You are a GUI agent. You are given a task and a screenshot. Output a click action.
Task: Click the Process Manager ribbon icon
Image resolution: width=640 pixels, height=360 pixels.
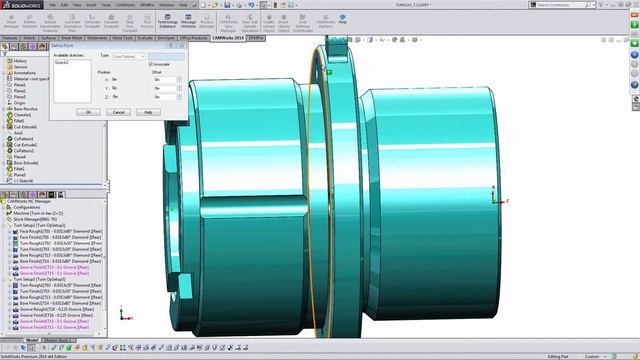[207, 21]
